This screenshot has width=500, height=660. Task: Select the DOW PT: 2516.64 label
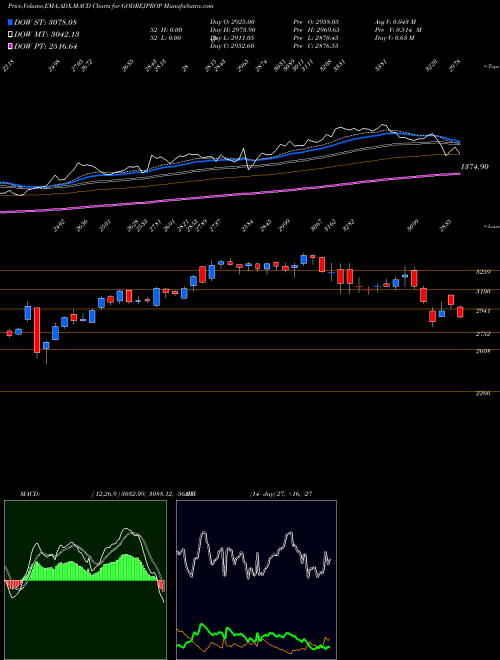(45, 46)
